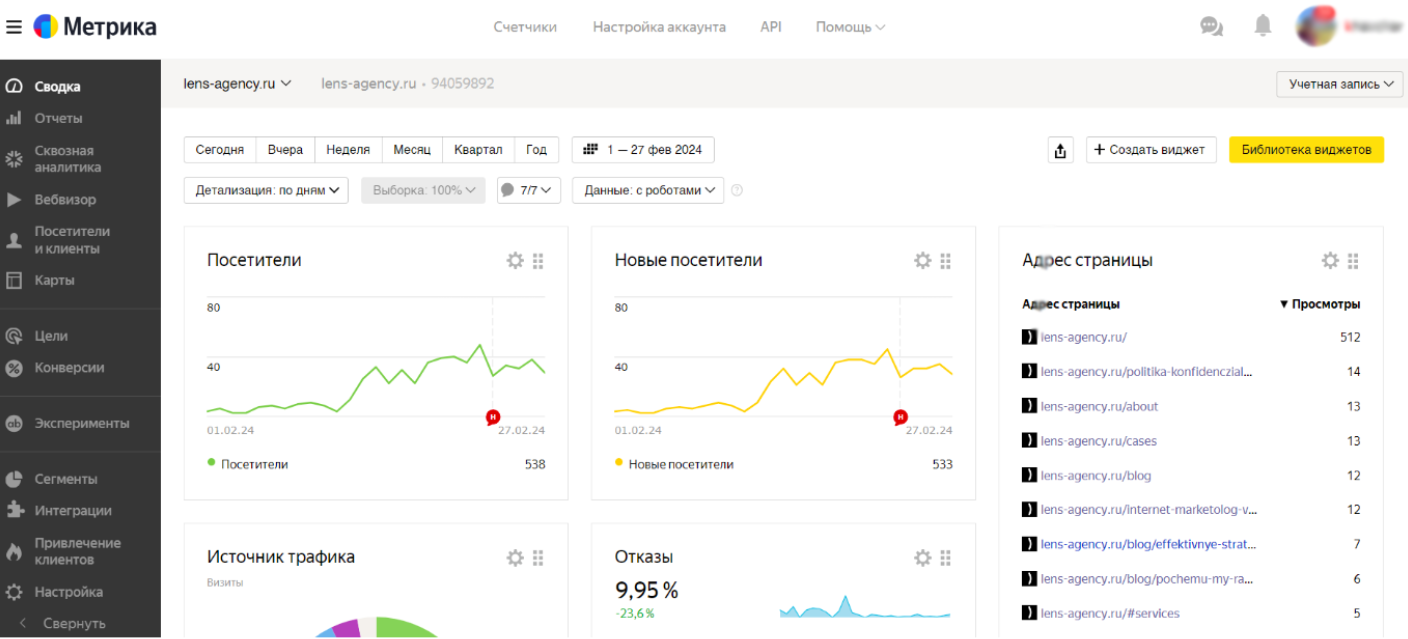Screen dimensions: 1408x639
Task: Click the Создать виджет button
Action: pyautogui.click(x=1151, y=150)
